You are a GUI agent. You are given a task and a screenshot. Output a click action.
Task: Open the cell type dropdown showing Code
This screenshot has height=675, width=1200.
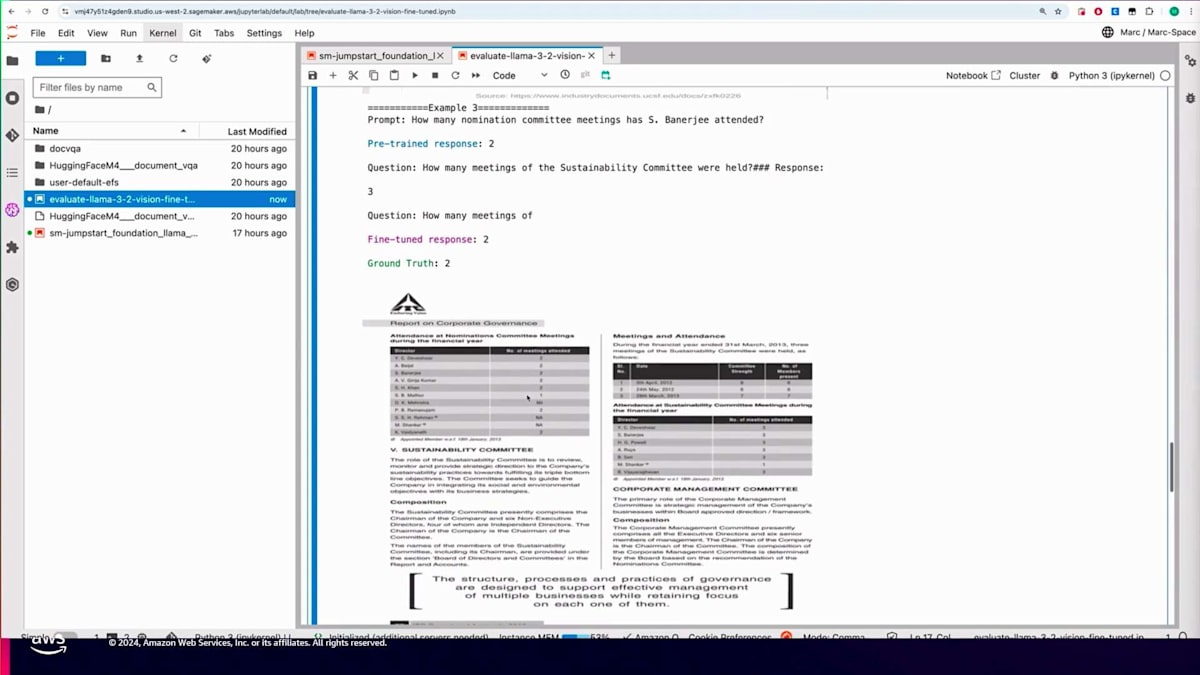tap(520, 75)
